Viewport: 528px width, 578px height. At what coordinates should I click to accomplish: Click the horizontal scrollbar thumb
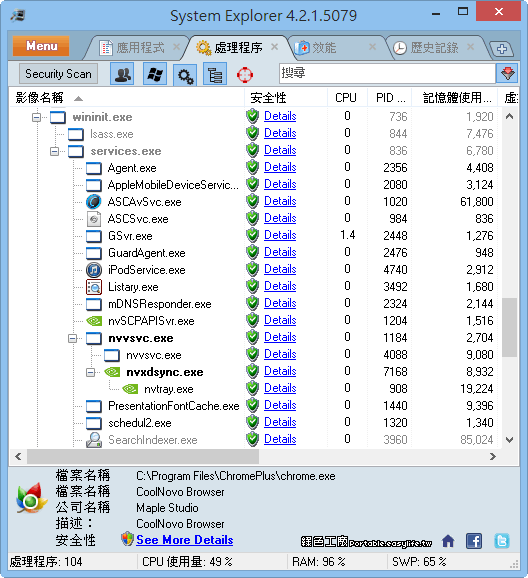coord(143,457)
